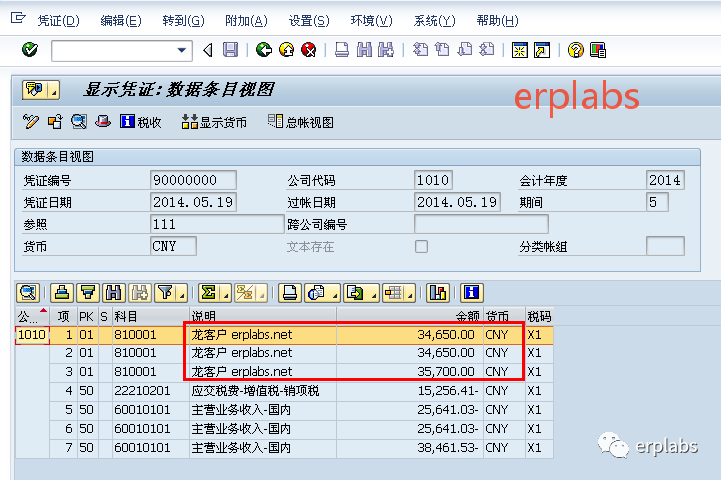Open the Total sigma dropdown arrow
This screenshot has width=721, height=480.
[226, 293]
